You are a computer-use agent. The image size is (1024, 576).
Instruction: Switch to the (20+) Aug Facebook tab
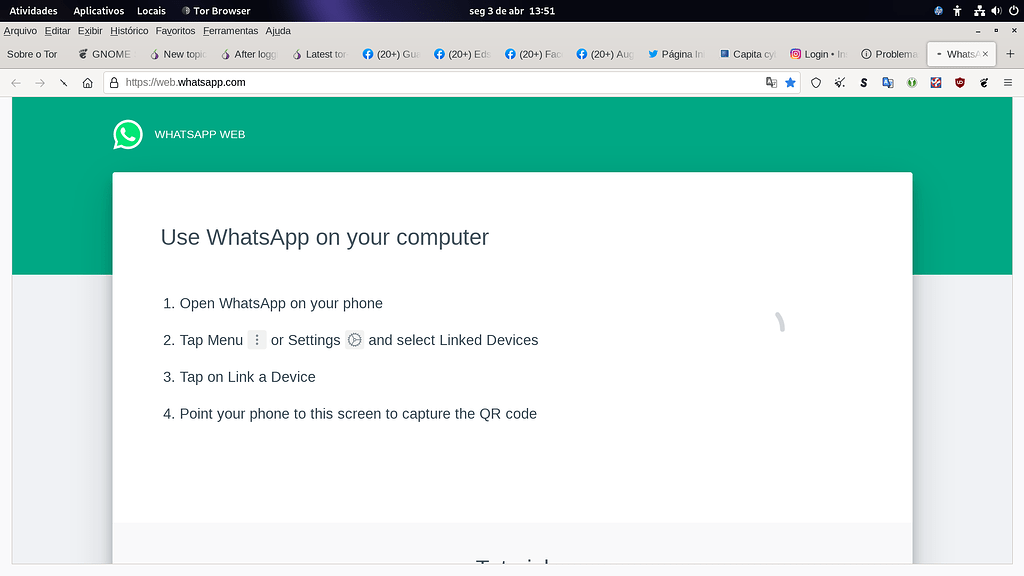tap(605, 54)
